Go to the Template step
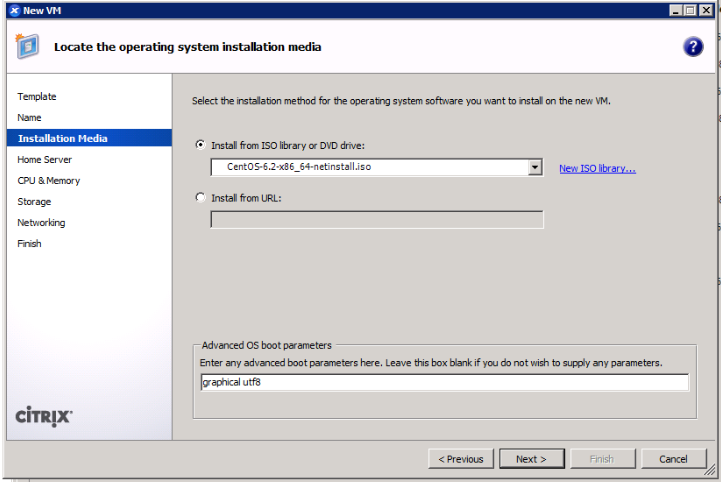This screenshot has width=721, height=482. [37, 97]
